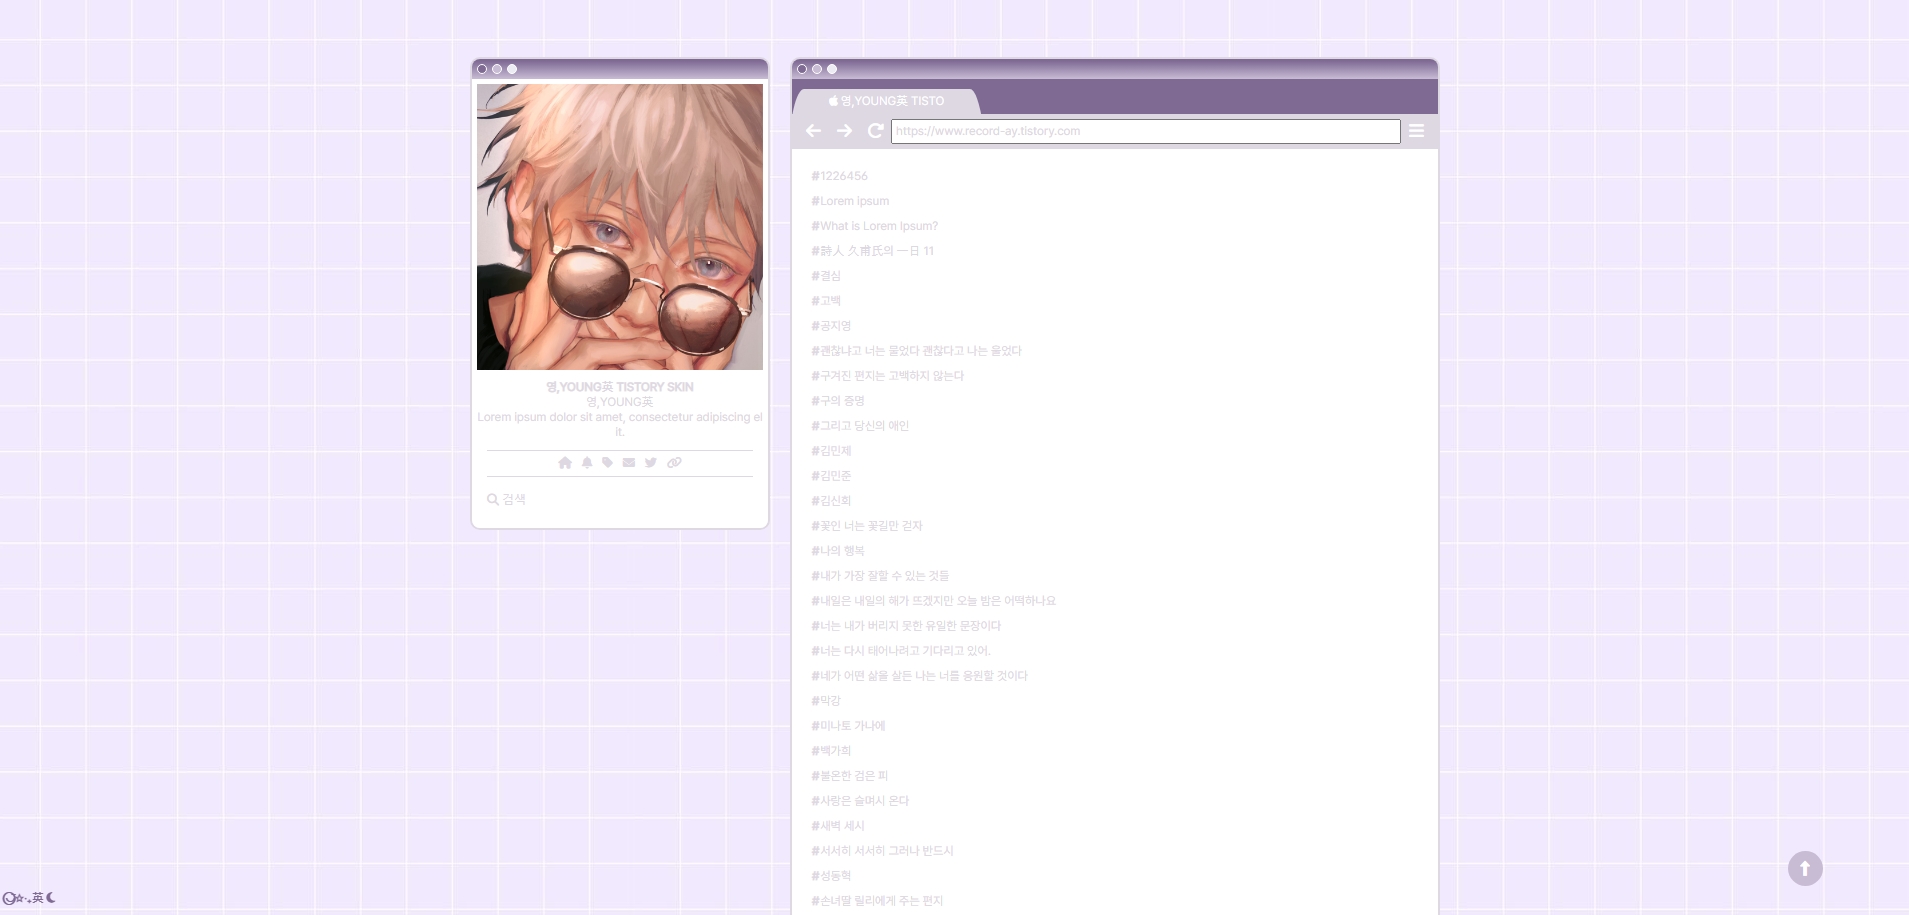The image size is (1909, 915).
Task: Open the tag #김민제
Action: tap(831, 451)
